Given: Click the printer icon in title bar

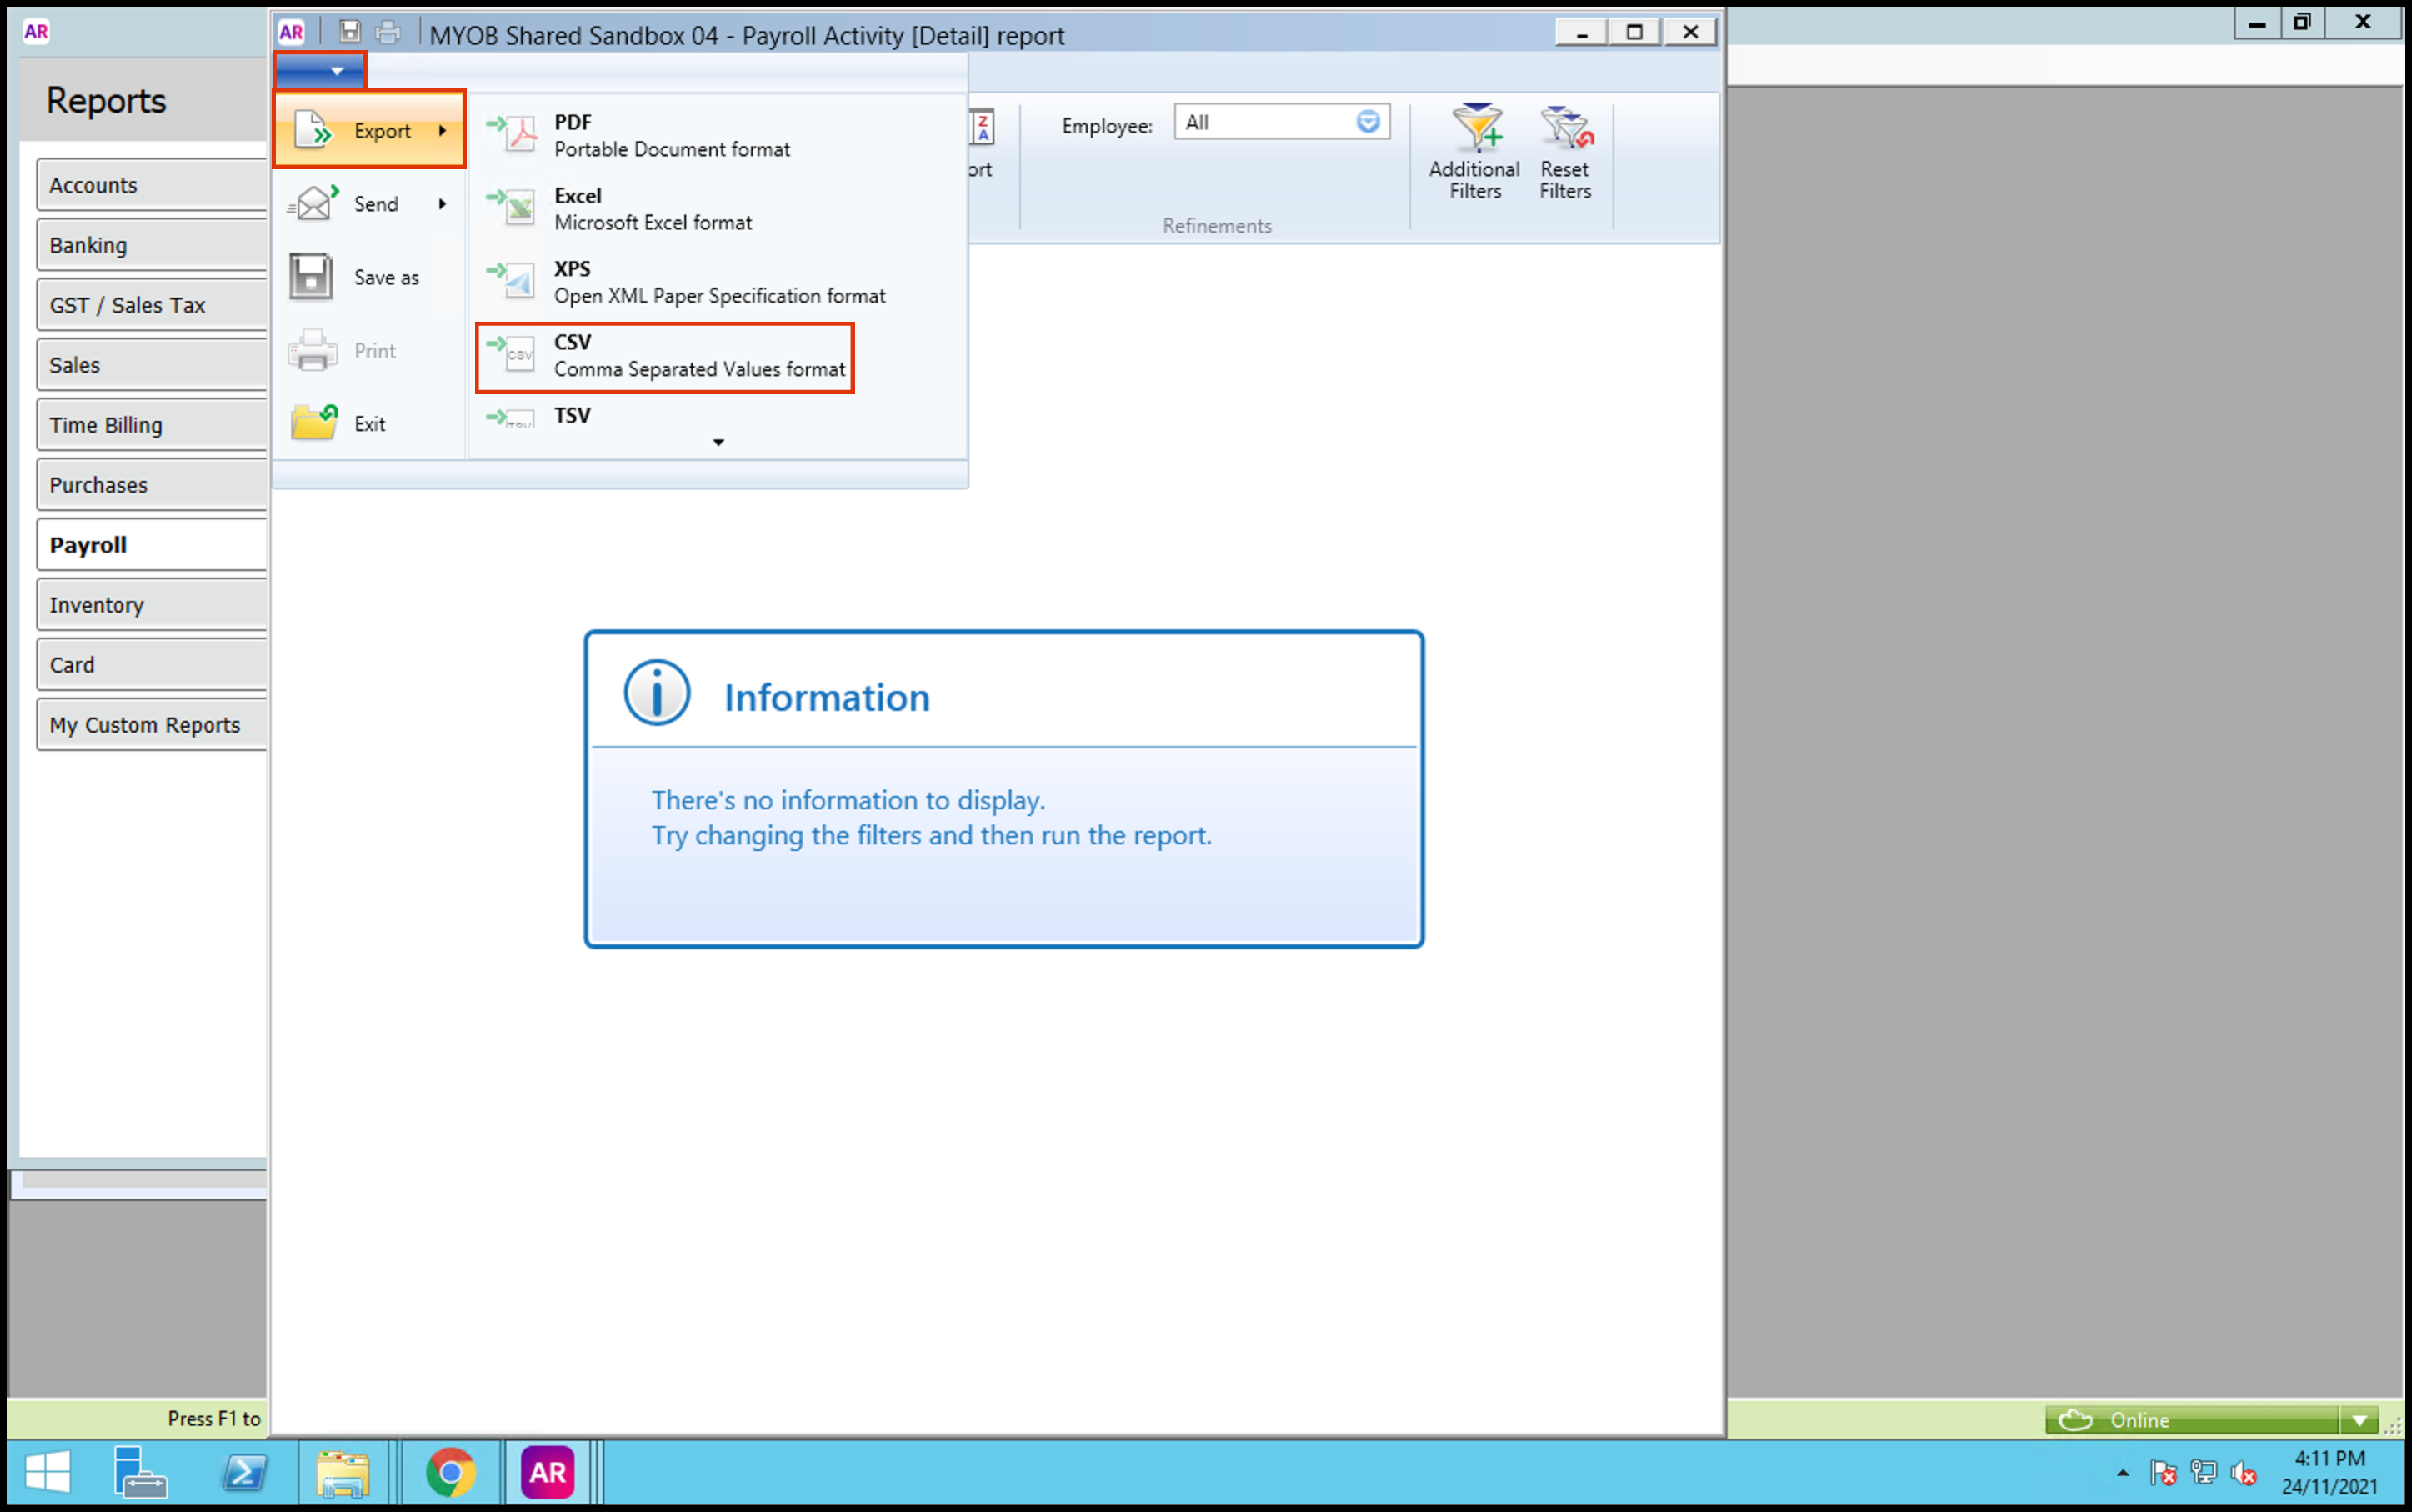Looking at the screenshot, I should pos(388,32).
